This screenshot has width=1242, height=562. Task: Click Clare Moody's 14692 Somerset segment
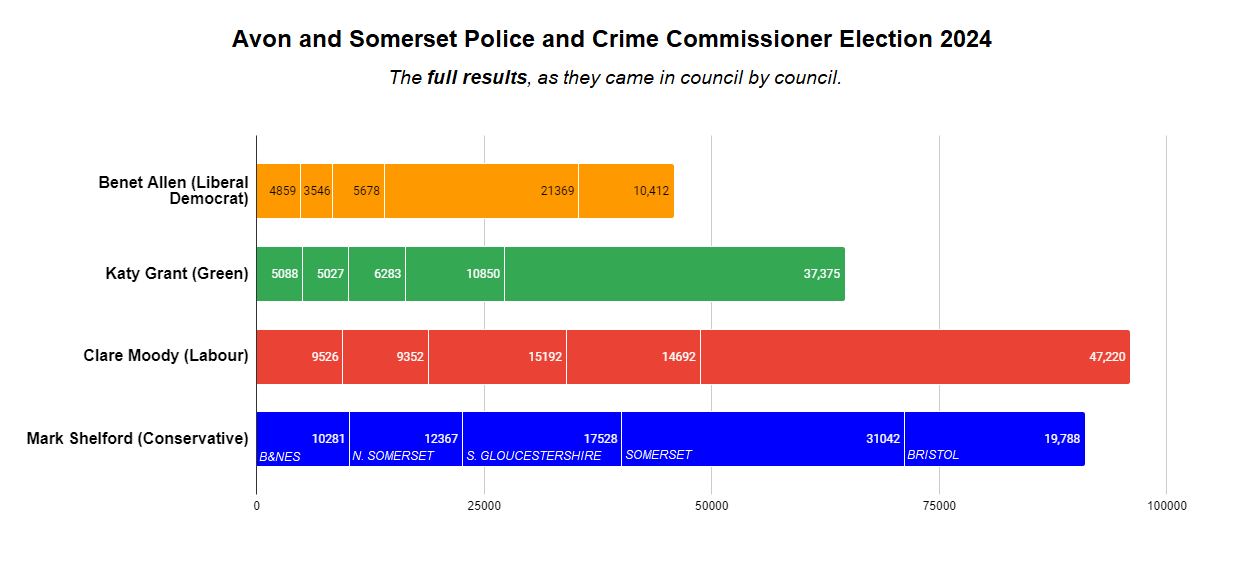[x=633, y=357]
